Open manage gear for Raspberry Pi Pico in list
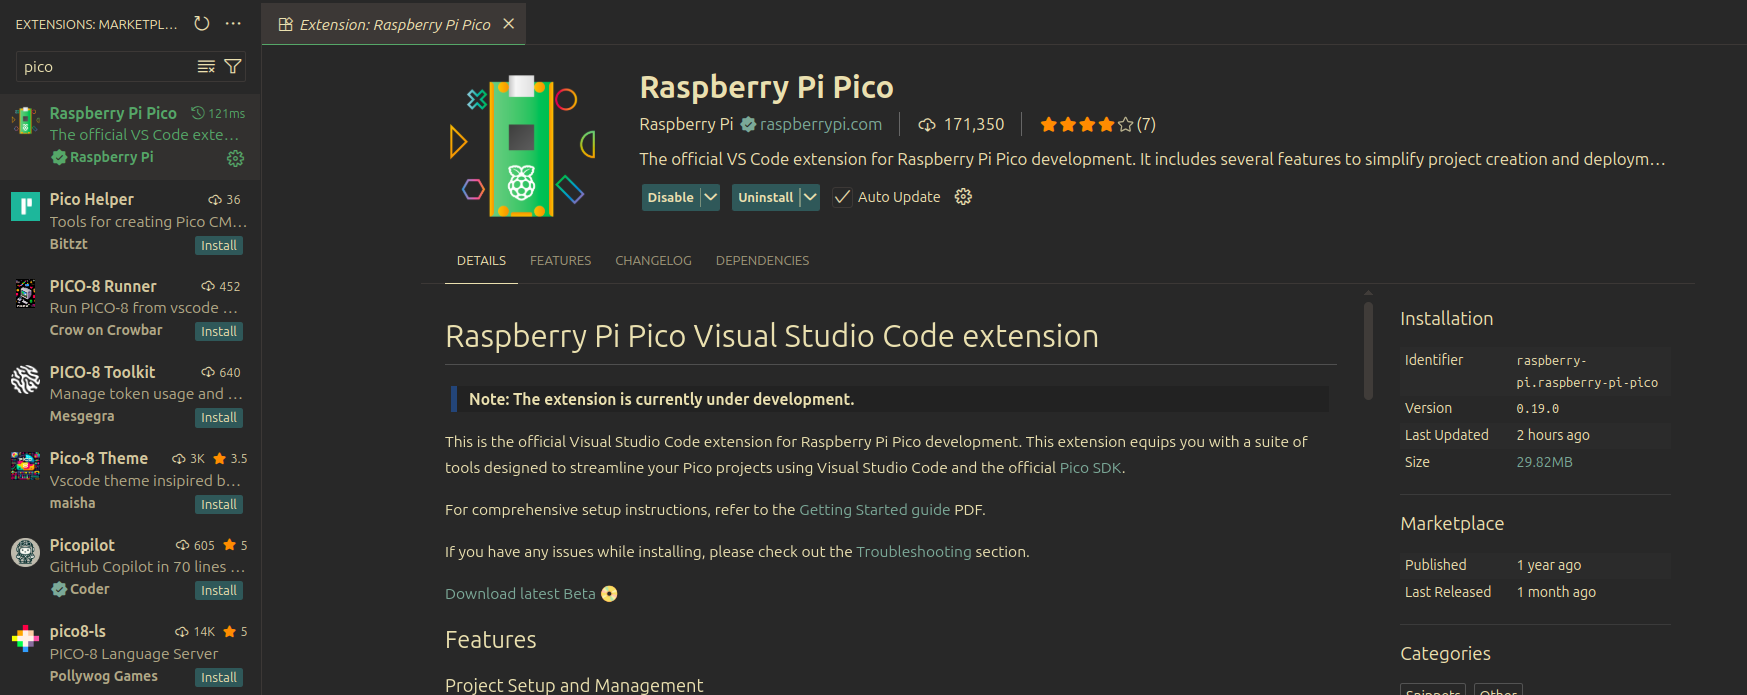 click(x=235, y=158)
